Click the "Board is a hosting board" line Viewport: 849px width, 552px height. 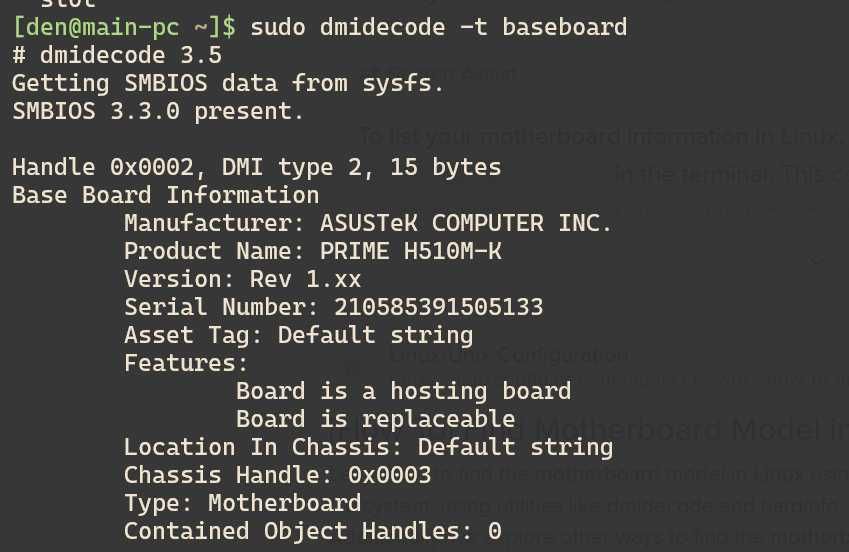click(403, 391)
